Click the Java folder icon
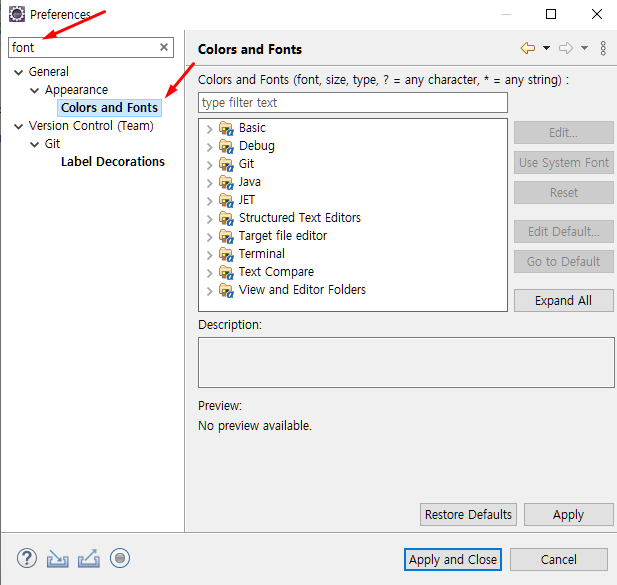The image size is (617, 585). [x=226, y=182]
